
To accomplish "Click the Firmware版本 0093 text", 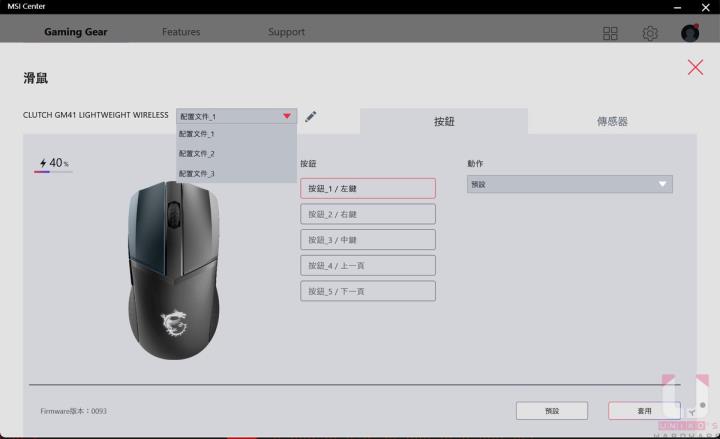I will [x=73, y=411].
